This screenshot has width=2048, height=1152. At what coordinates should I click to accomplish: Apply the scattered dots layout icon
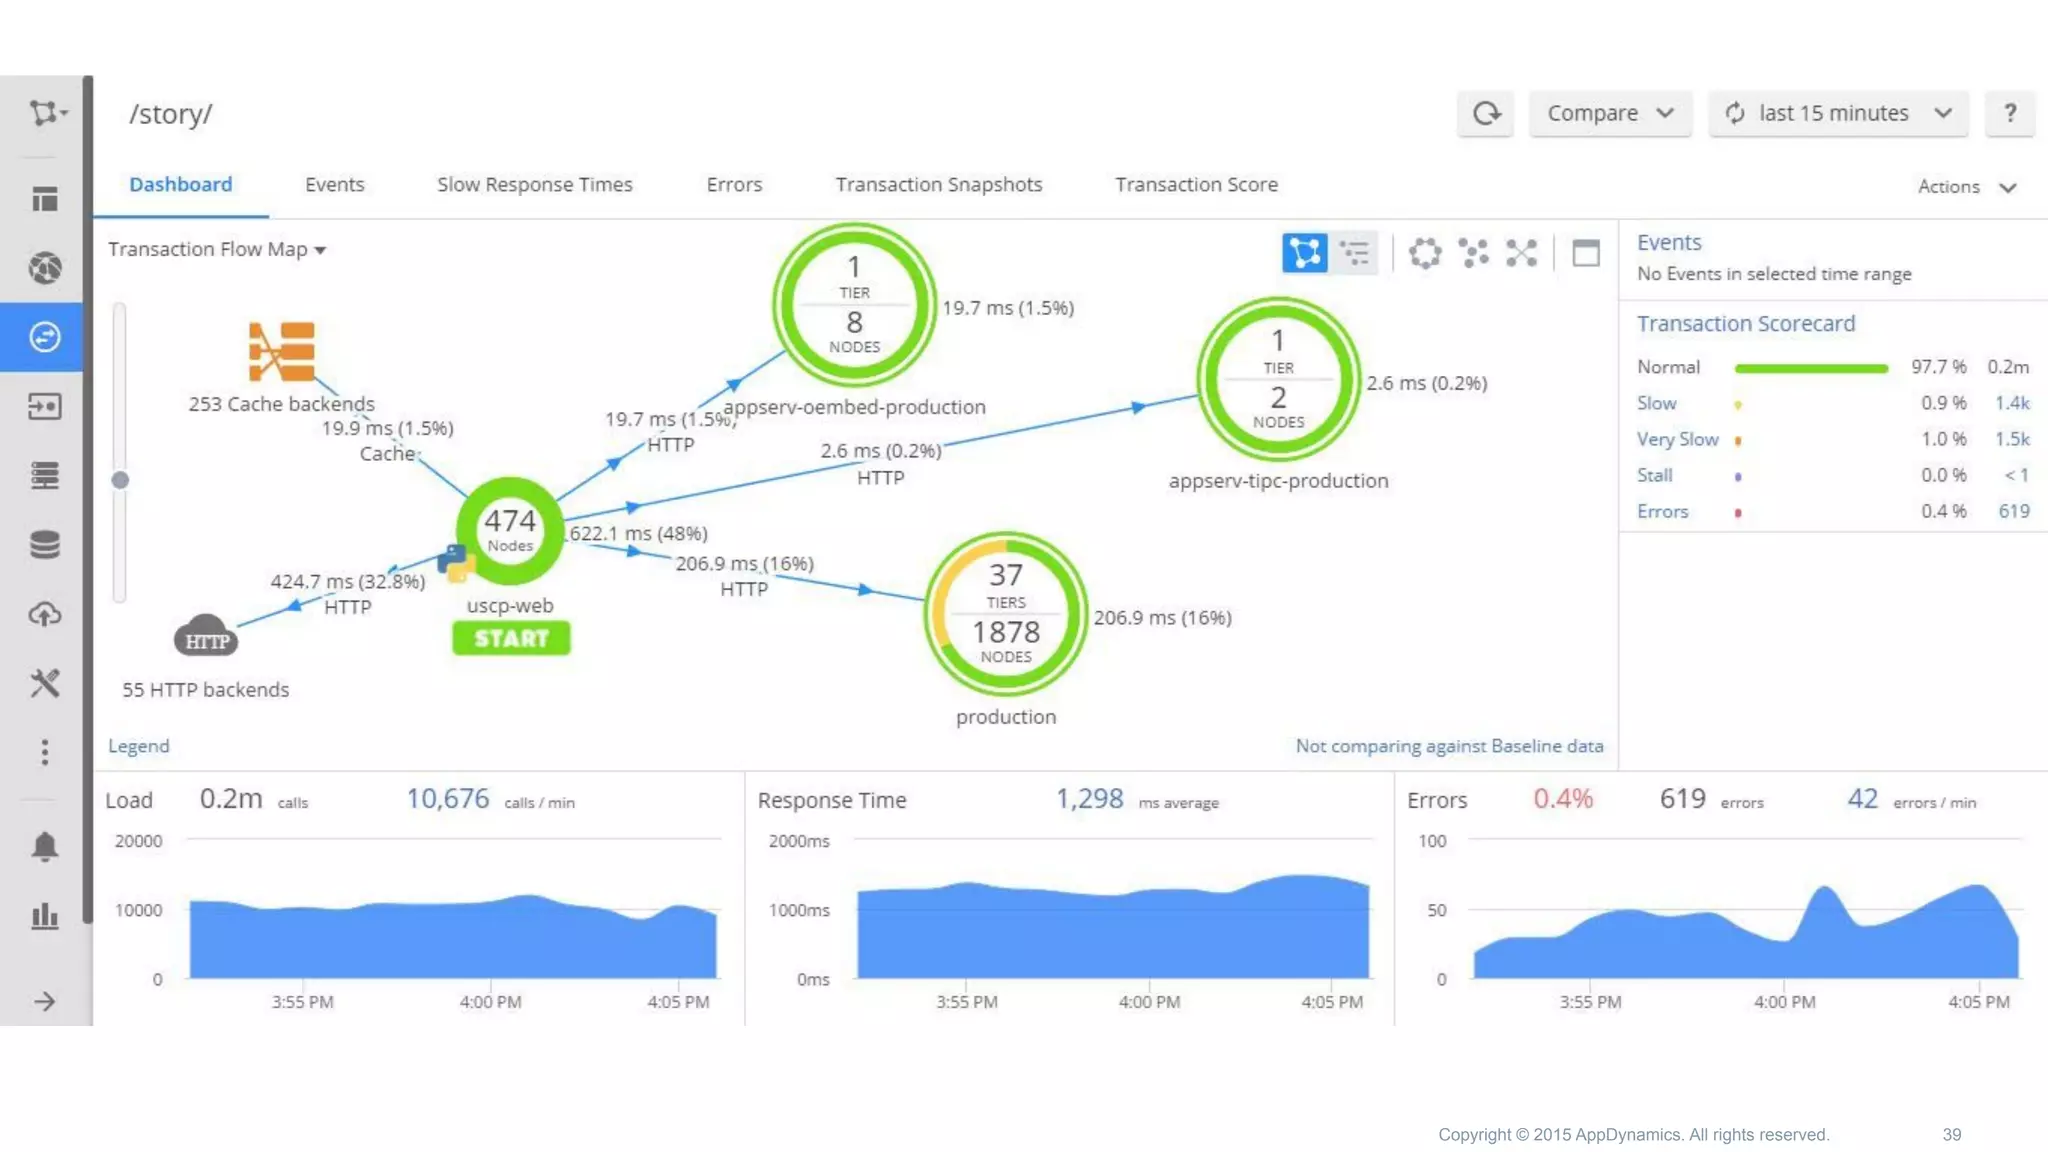click(1473, 253)
